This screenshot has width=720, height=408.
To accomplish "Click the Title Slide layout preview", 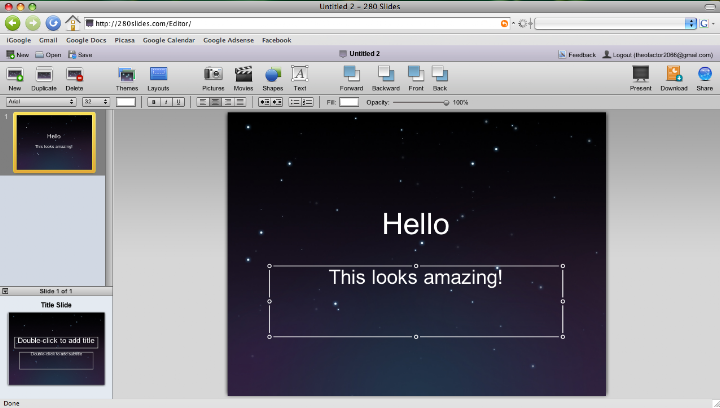I will click(56, 348).
